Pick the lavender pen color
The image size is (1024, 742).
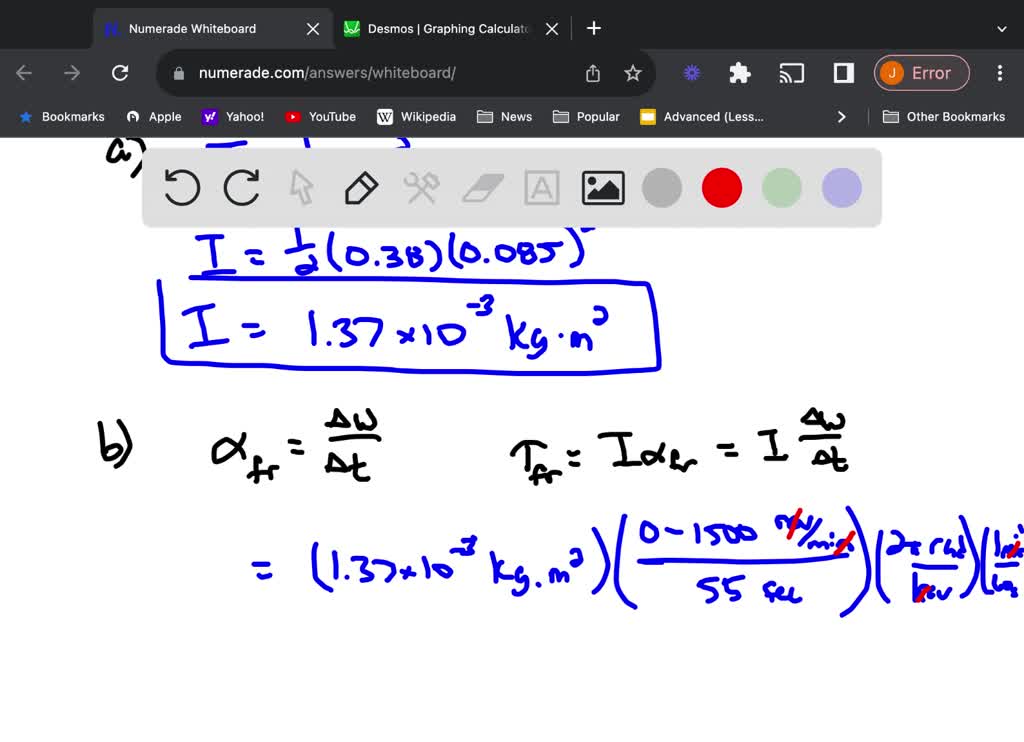pos(842,188)
